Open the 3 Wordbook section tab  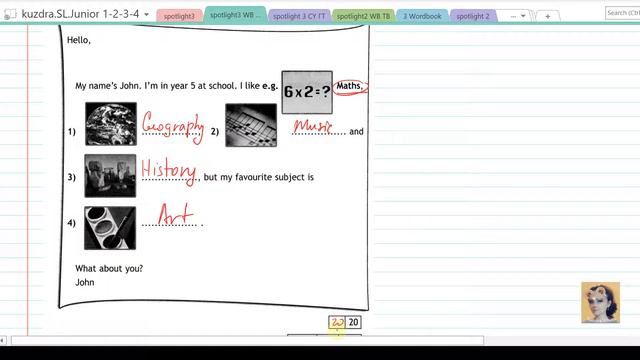(x=422, y=16)
